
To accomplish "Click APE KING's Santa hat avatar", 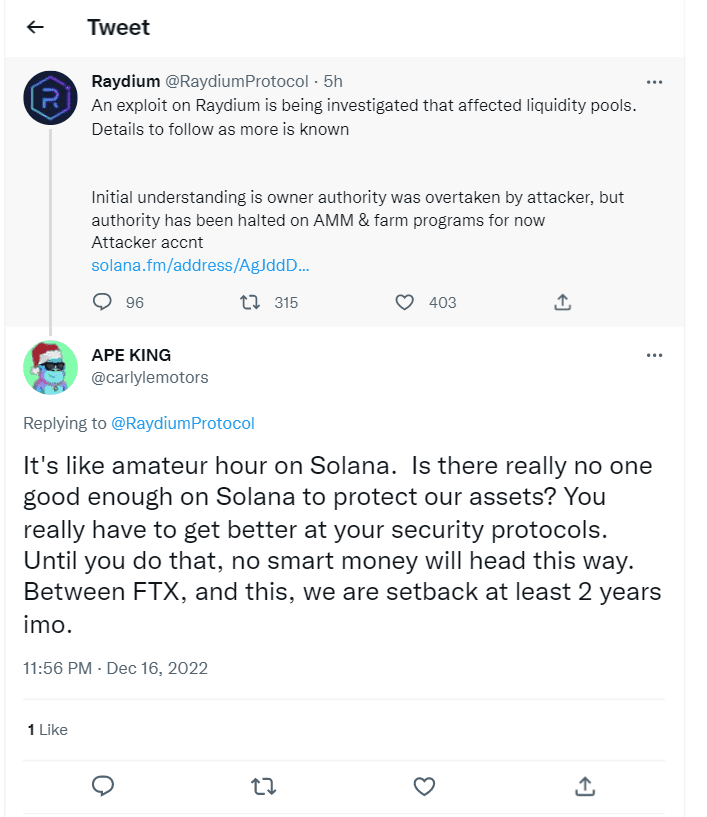I will coord(50,368).
